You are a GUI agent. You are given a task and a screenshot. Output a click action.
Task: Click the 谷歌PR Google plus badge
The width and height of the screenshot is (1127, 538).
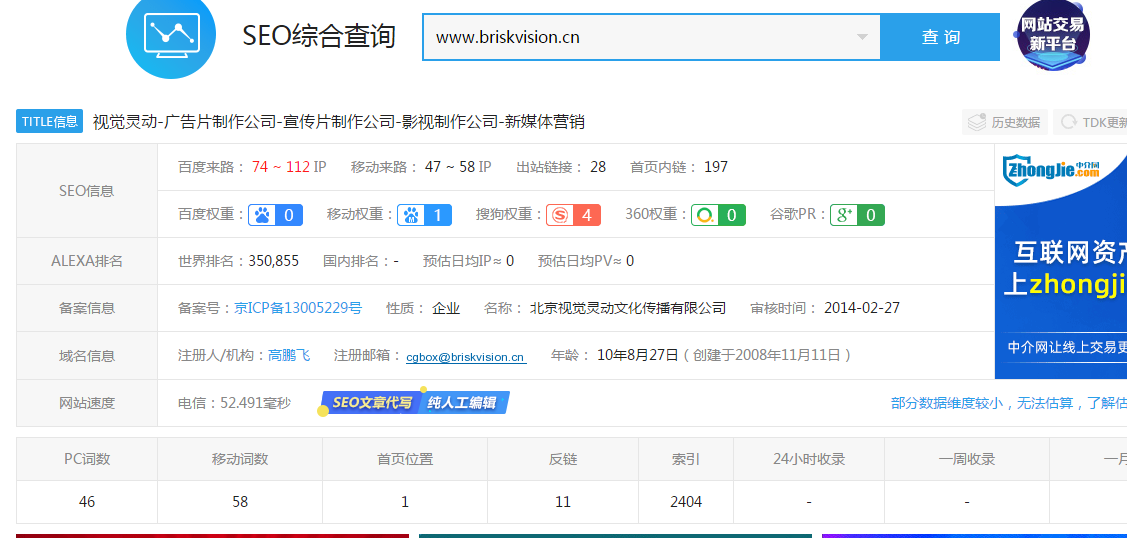[857, 215]
